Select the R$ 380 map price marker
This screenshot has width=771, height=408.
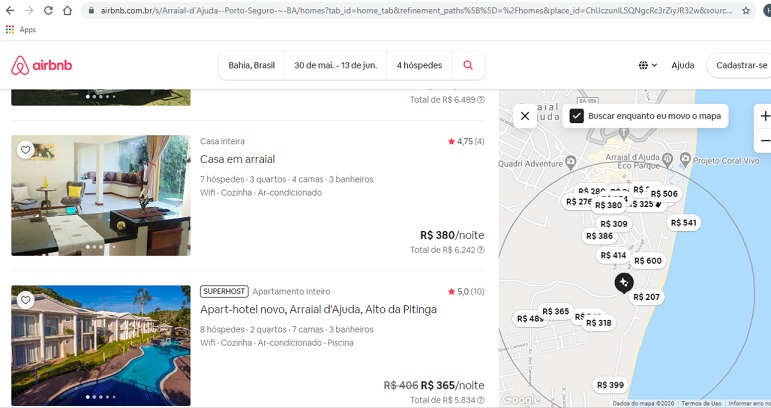click(x=609, y=205)
